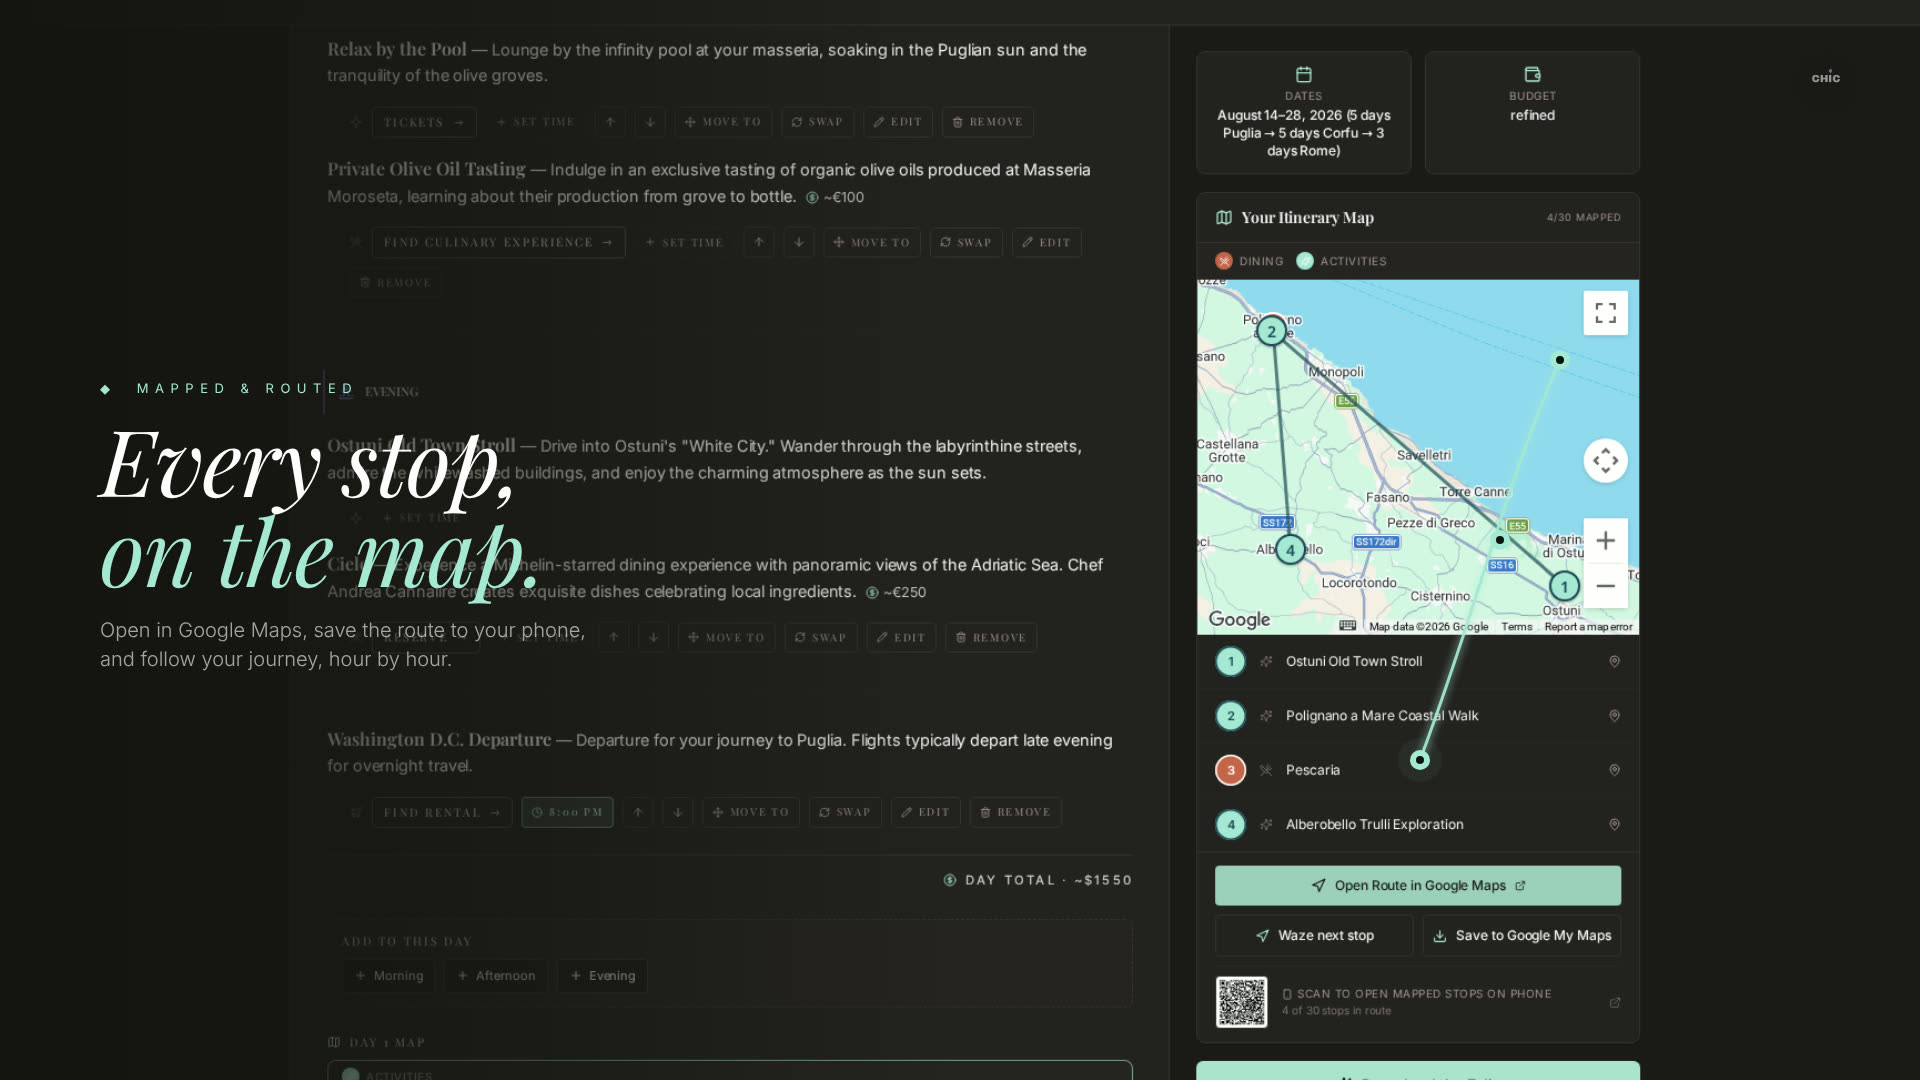Toggle Dining legend filter
The image size is (1920, 1080).
1249,261
